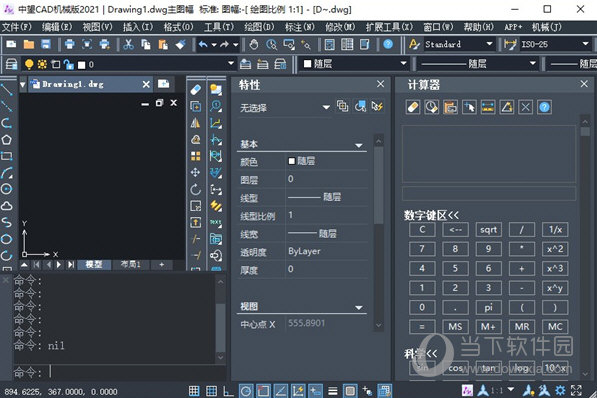597x398 pixels.
Task: Select the Move tool
Action: [x=195, y=173]
